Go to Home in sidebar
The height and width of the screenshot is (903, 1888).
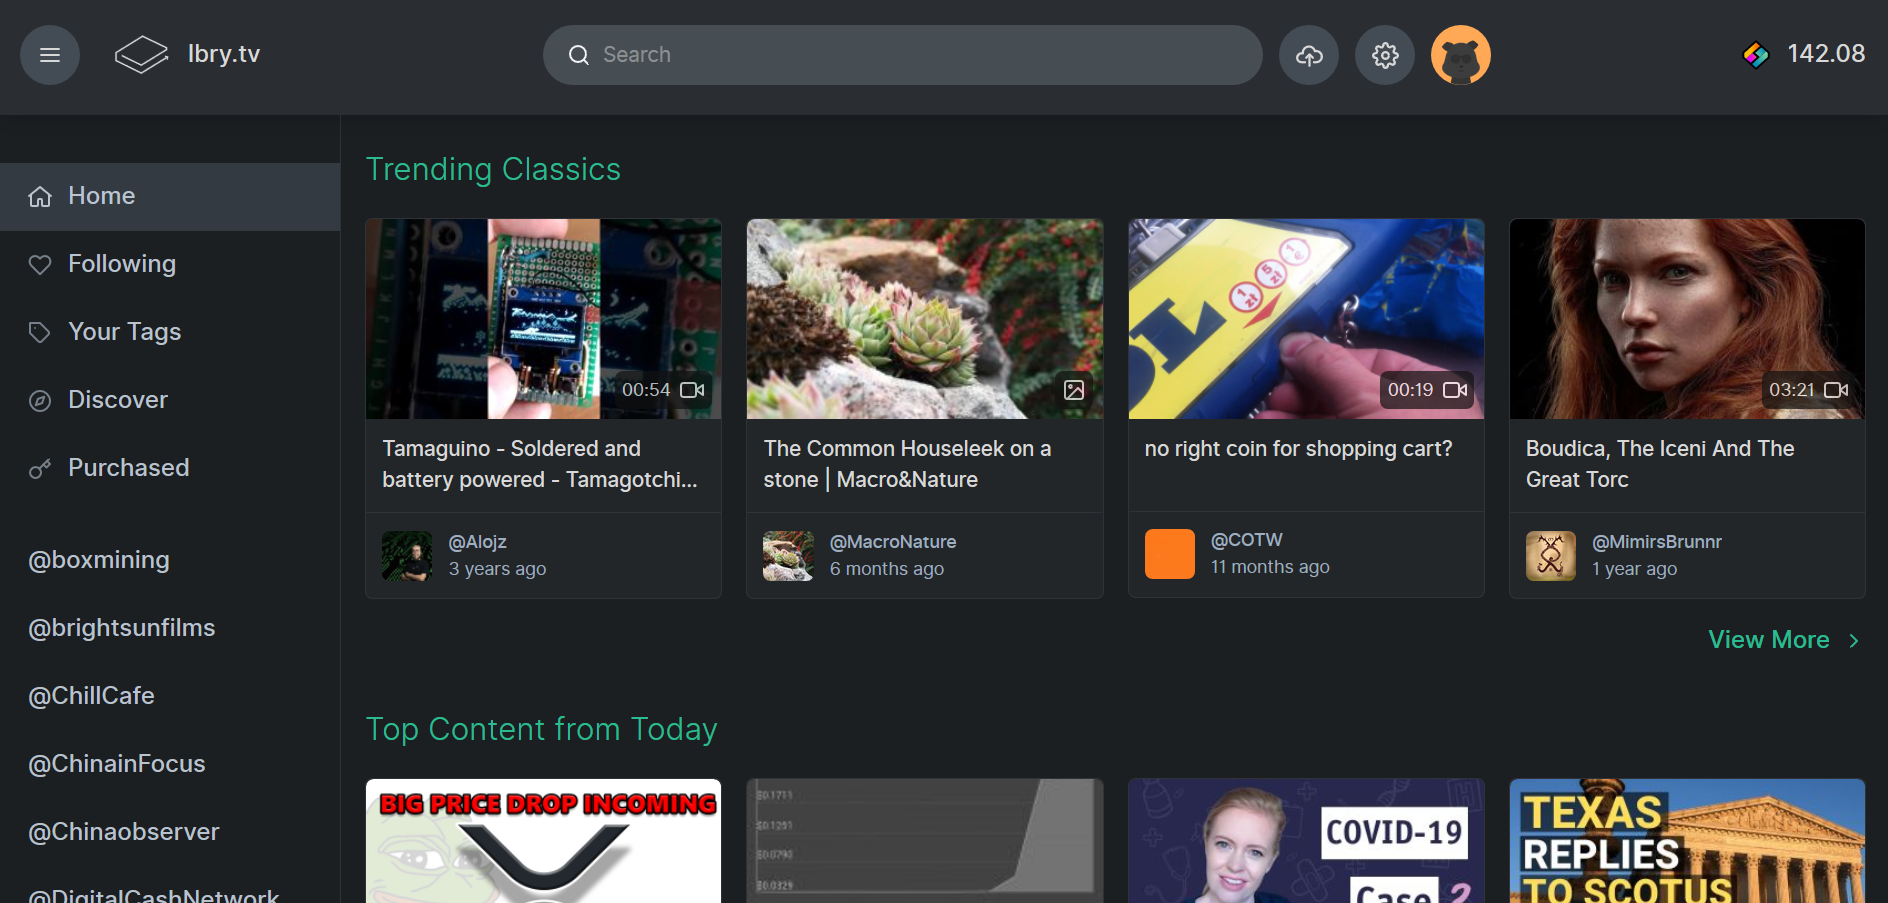(x=170, y=197)
